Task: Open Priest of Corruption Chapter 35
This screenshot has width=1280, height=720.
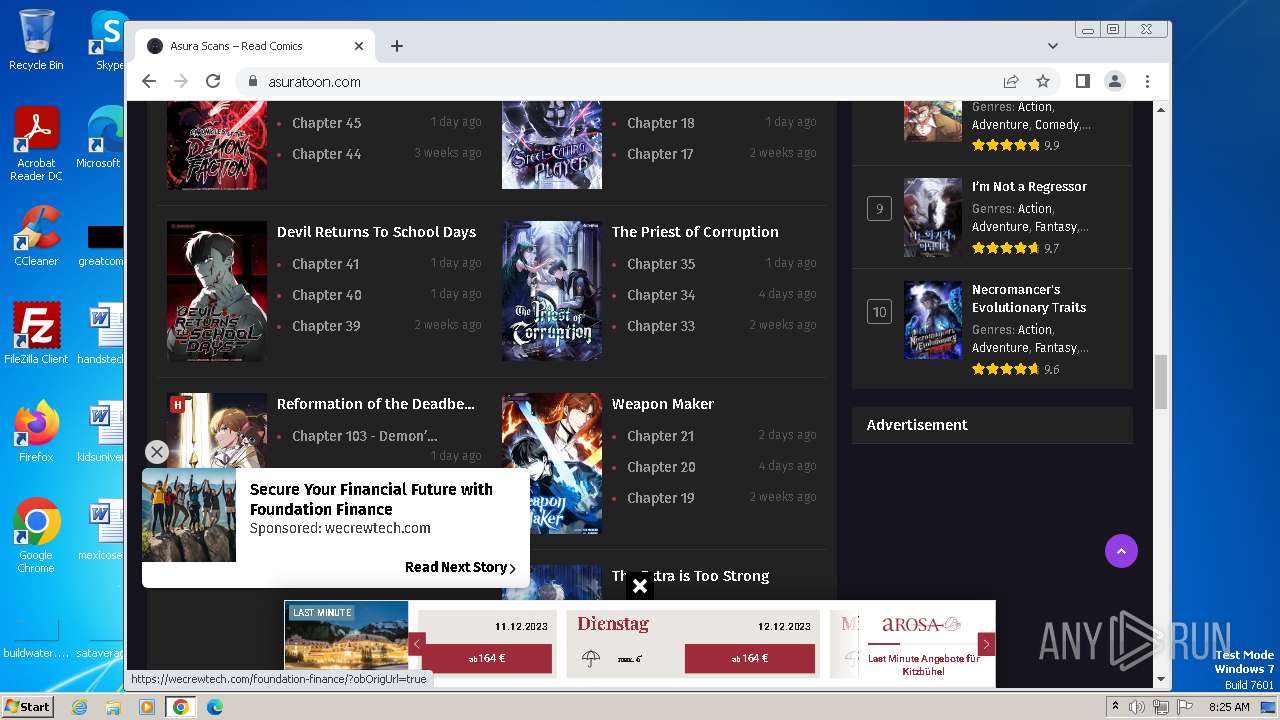Action: 660,264
